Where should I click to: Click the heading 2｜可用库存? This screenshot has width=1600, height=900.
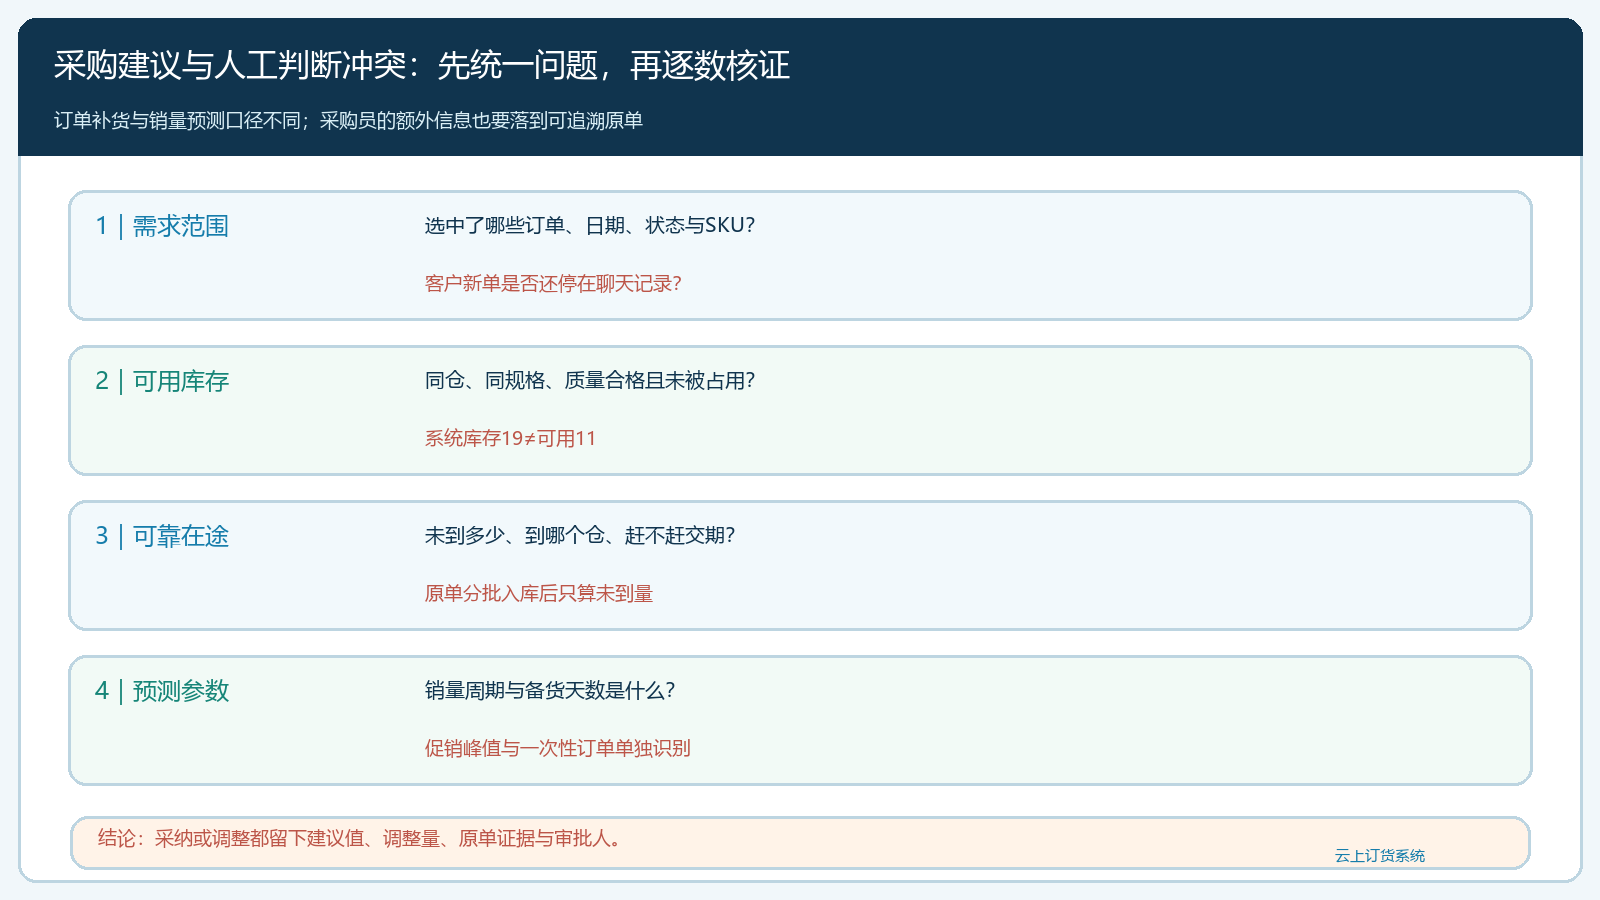pos(162,381)
